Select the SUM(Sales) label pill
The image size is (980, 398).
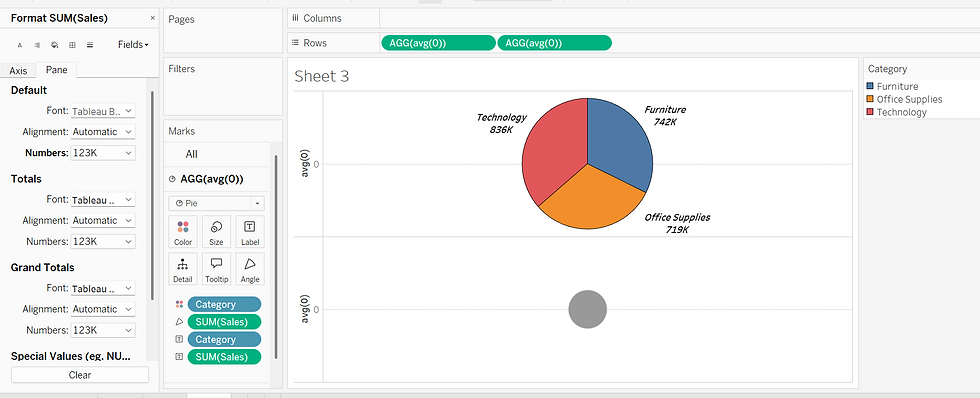pos(224,357)
